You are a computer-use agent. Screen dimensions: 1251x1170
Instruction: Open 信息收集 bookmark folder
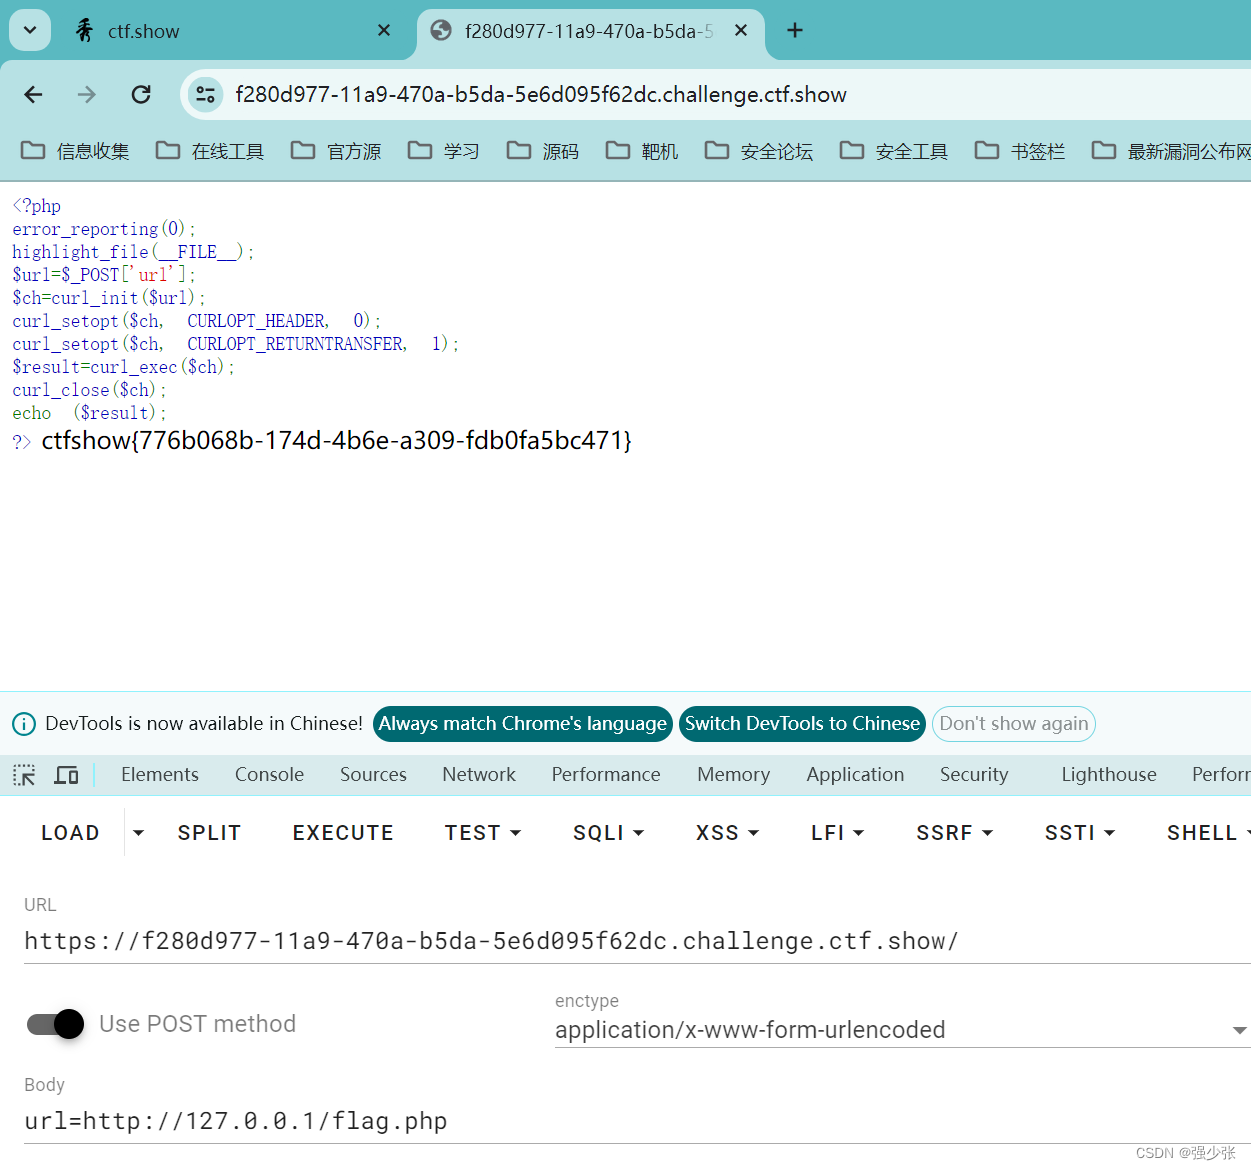(x=76, y=151)
